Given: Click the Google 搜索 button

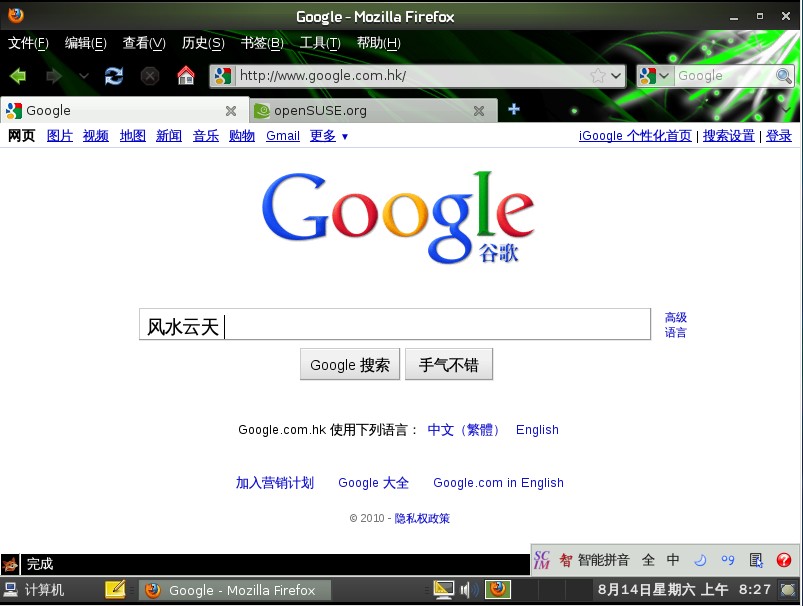Looking at the screenshot, I should pos(350,365).
